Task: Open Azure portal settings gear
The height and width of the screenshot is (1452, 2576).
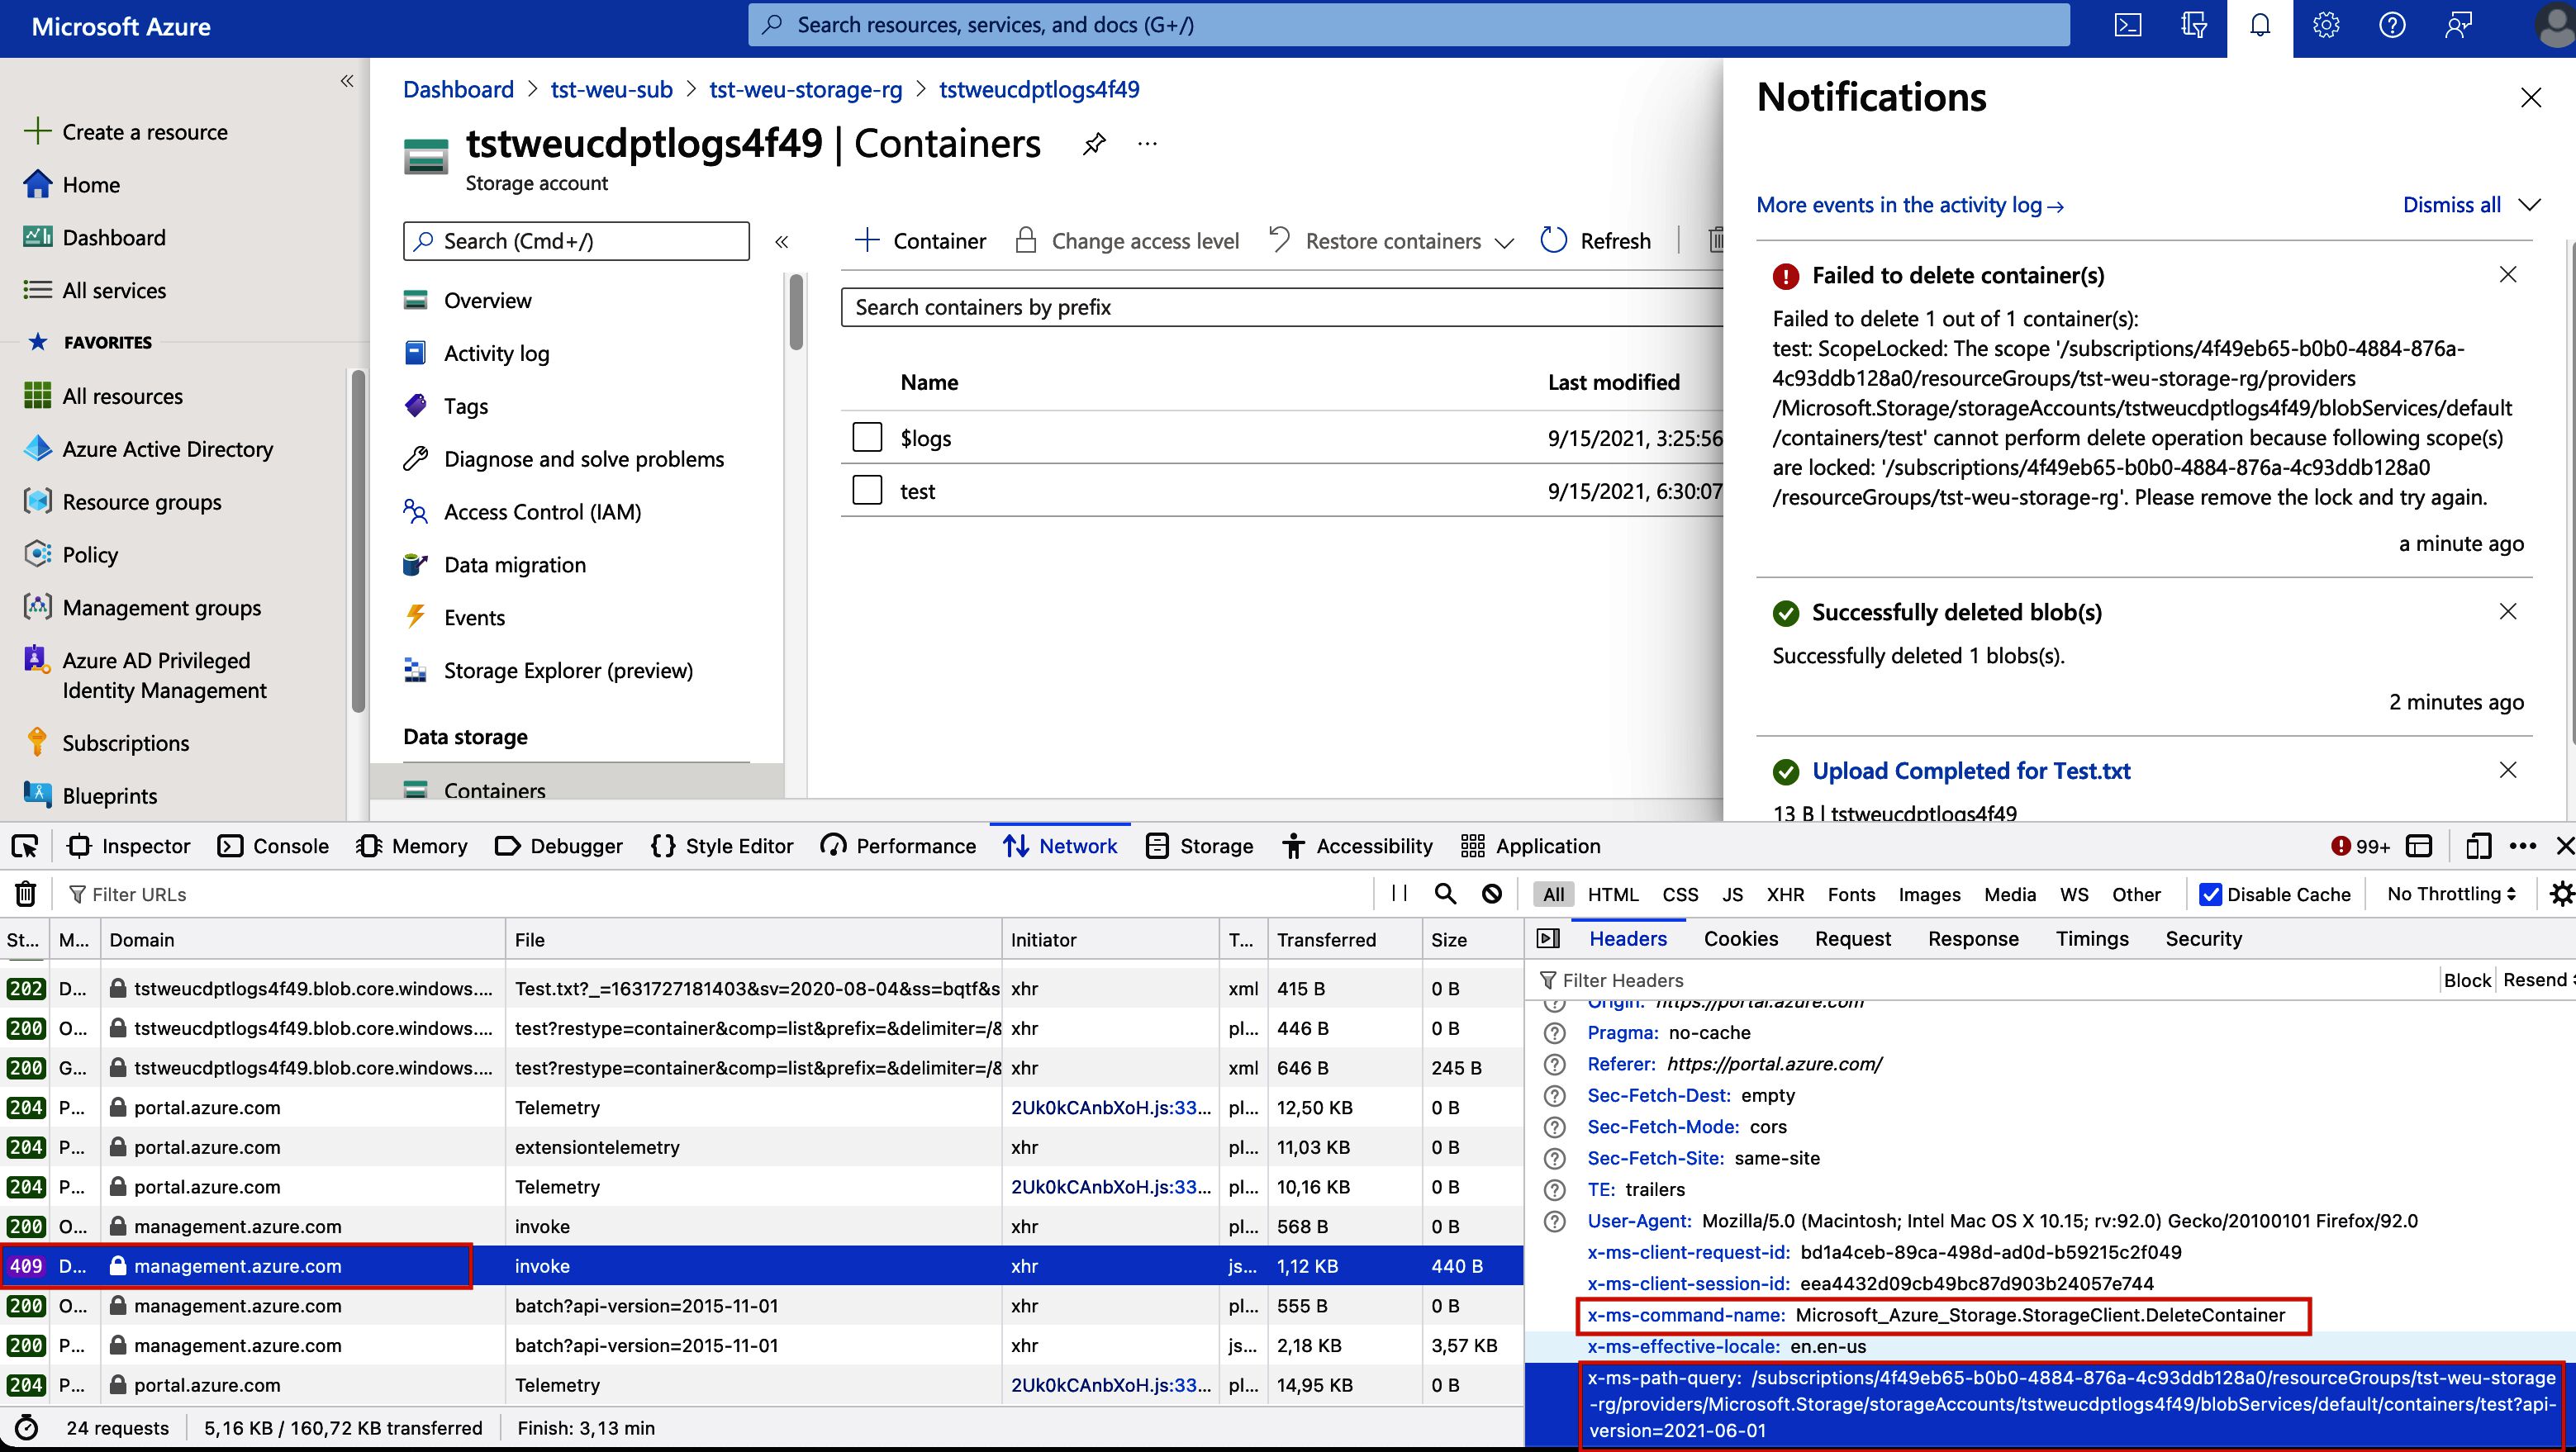Action: coord(2325,26)
